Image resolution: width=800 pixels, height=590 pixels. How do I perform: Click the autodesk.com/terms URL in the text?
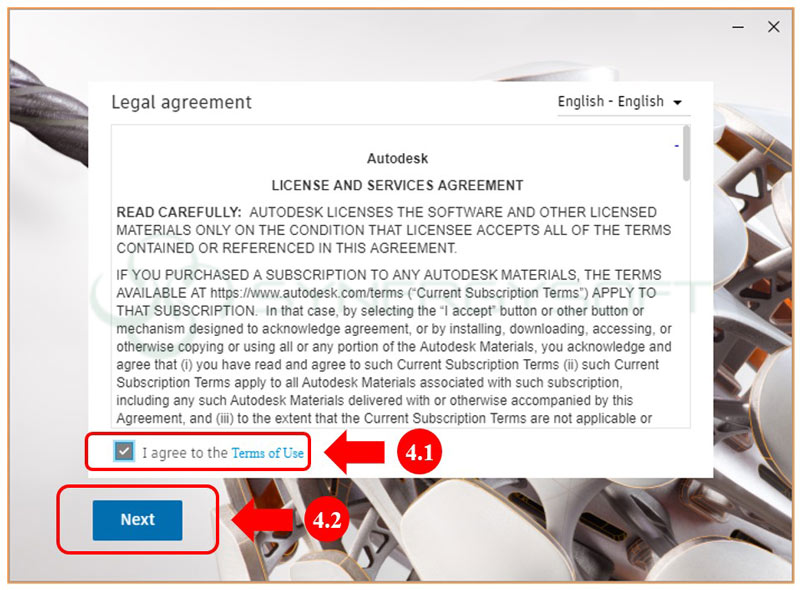[x=307, y=293]
